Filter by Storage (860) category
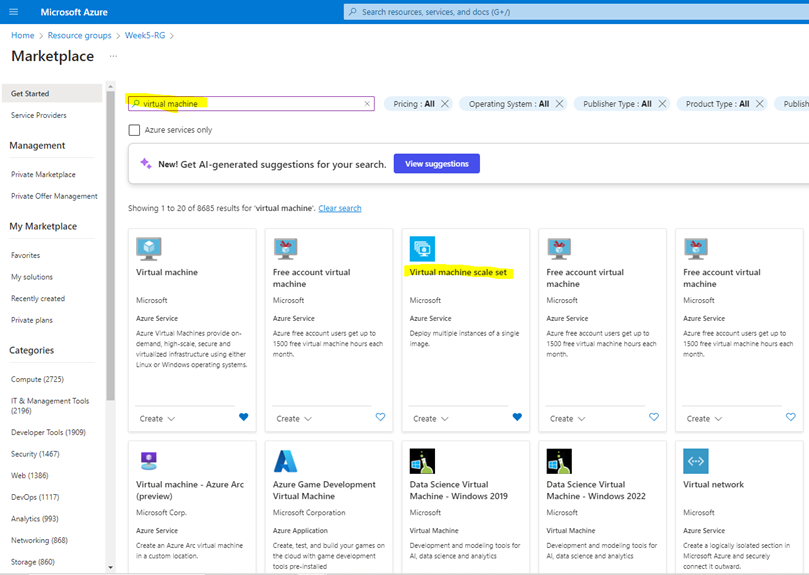This screenshot has width=809, height=575. click(x=33, y=562)
